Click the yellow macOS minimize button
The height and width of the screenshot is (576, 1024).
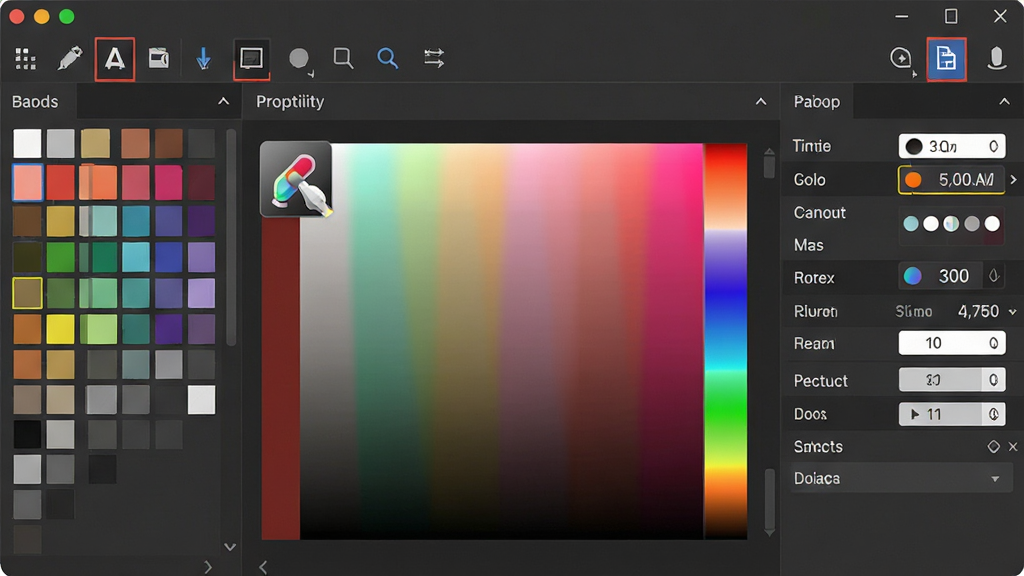click(x=42, y=16)
